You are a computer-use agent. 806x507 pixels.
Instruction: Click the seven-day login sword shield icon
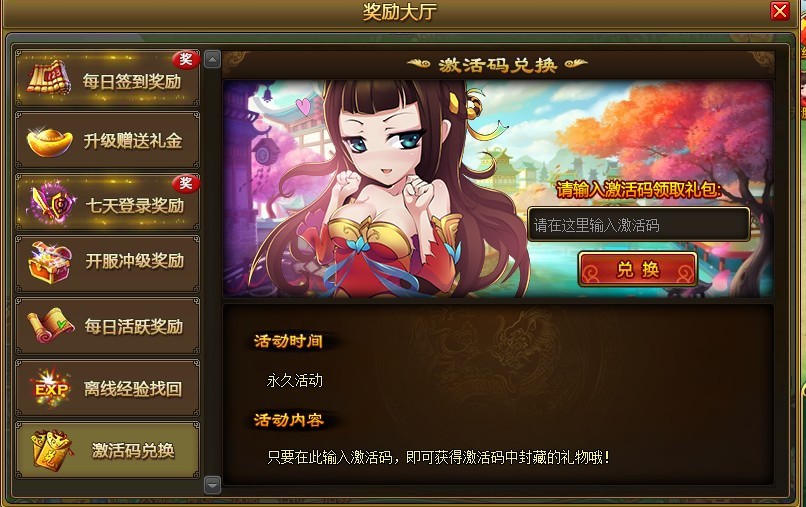(x=52, y=203)
